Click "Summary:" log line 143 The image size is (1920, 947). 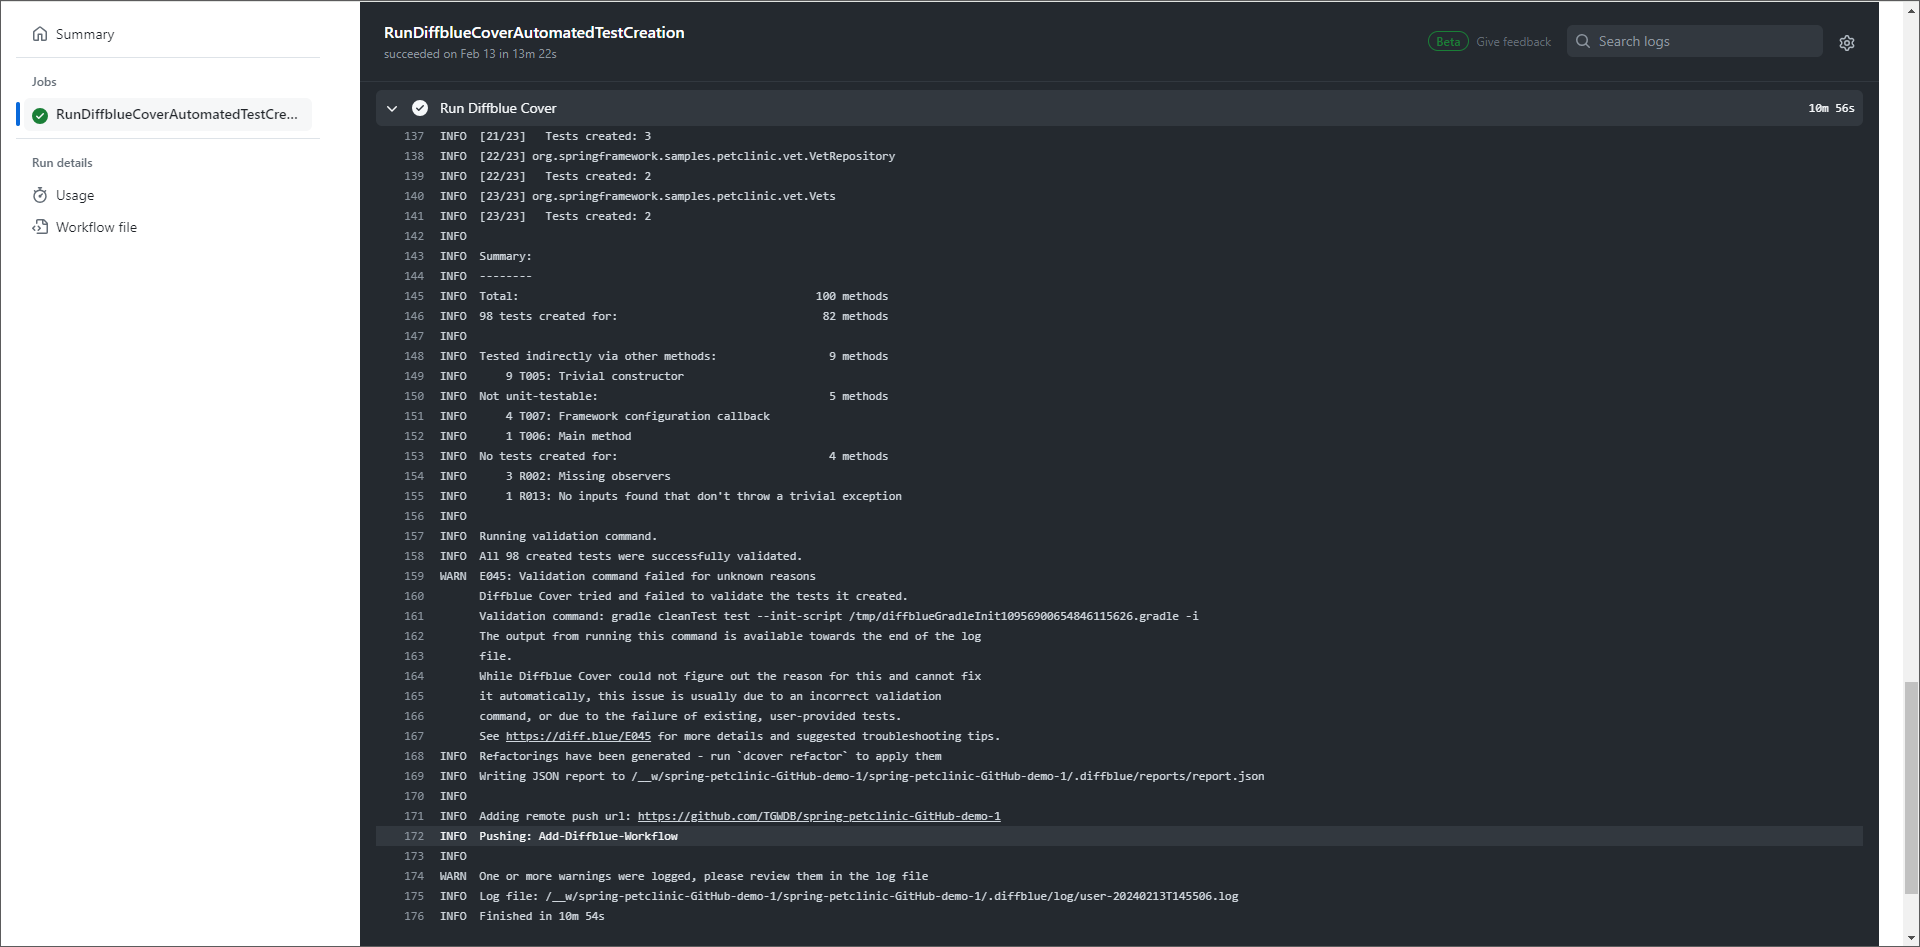pyautogui.click(x=505, y=256)
